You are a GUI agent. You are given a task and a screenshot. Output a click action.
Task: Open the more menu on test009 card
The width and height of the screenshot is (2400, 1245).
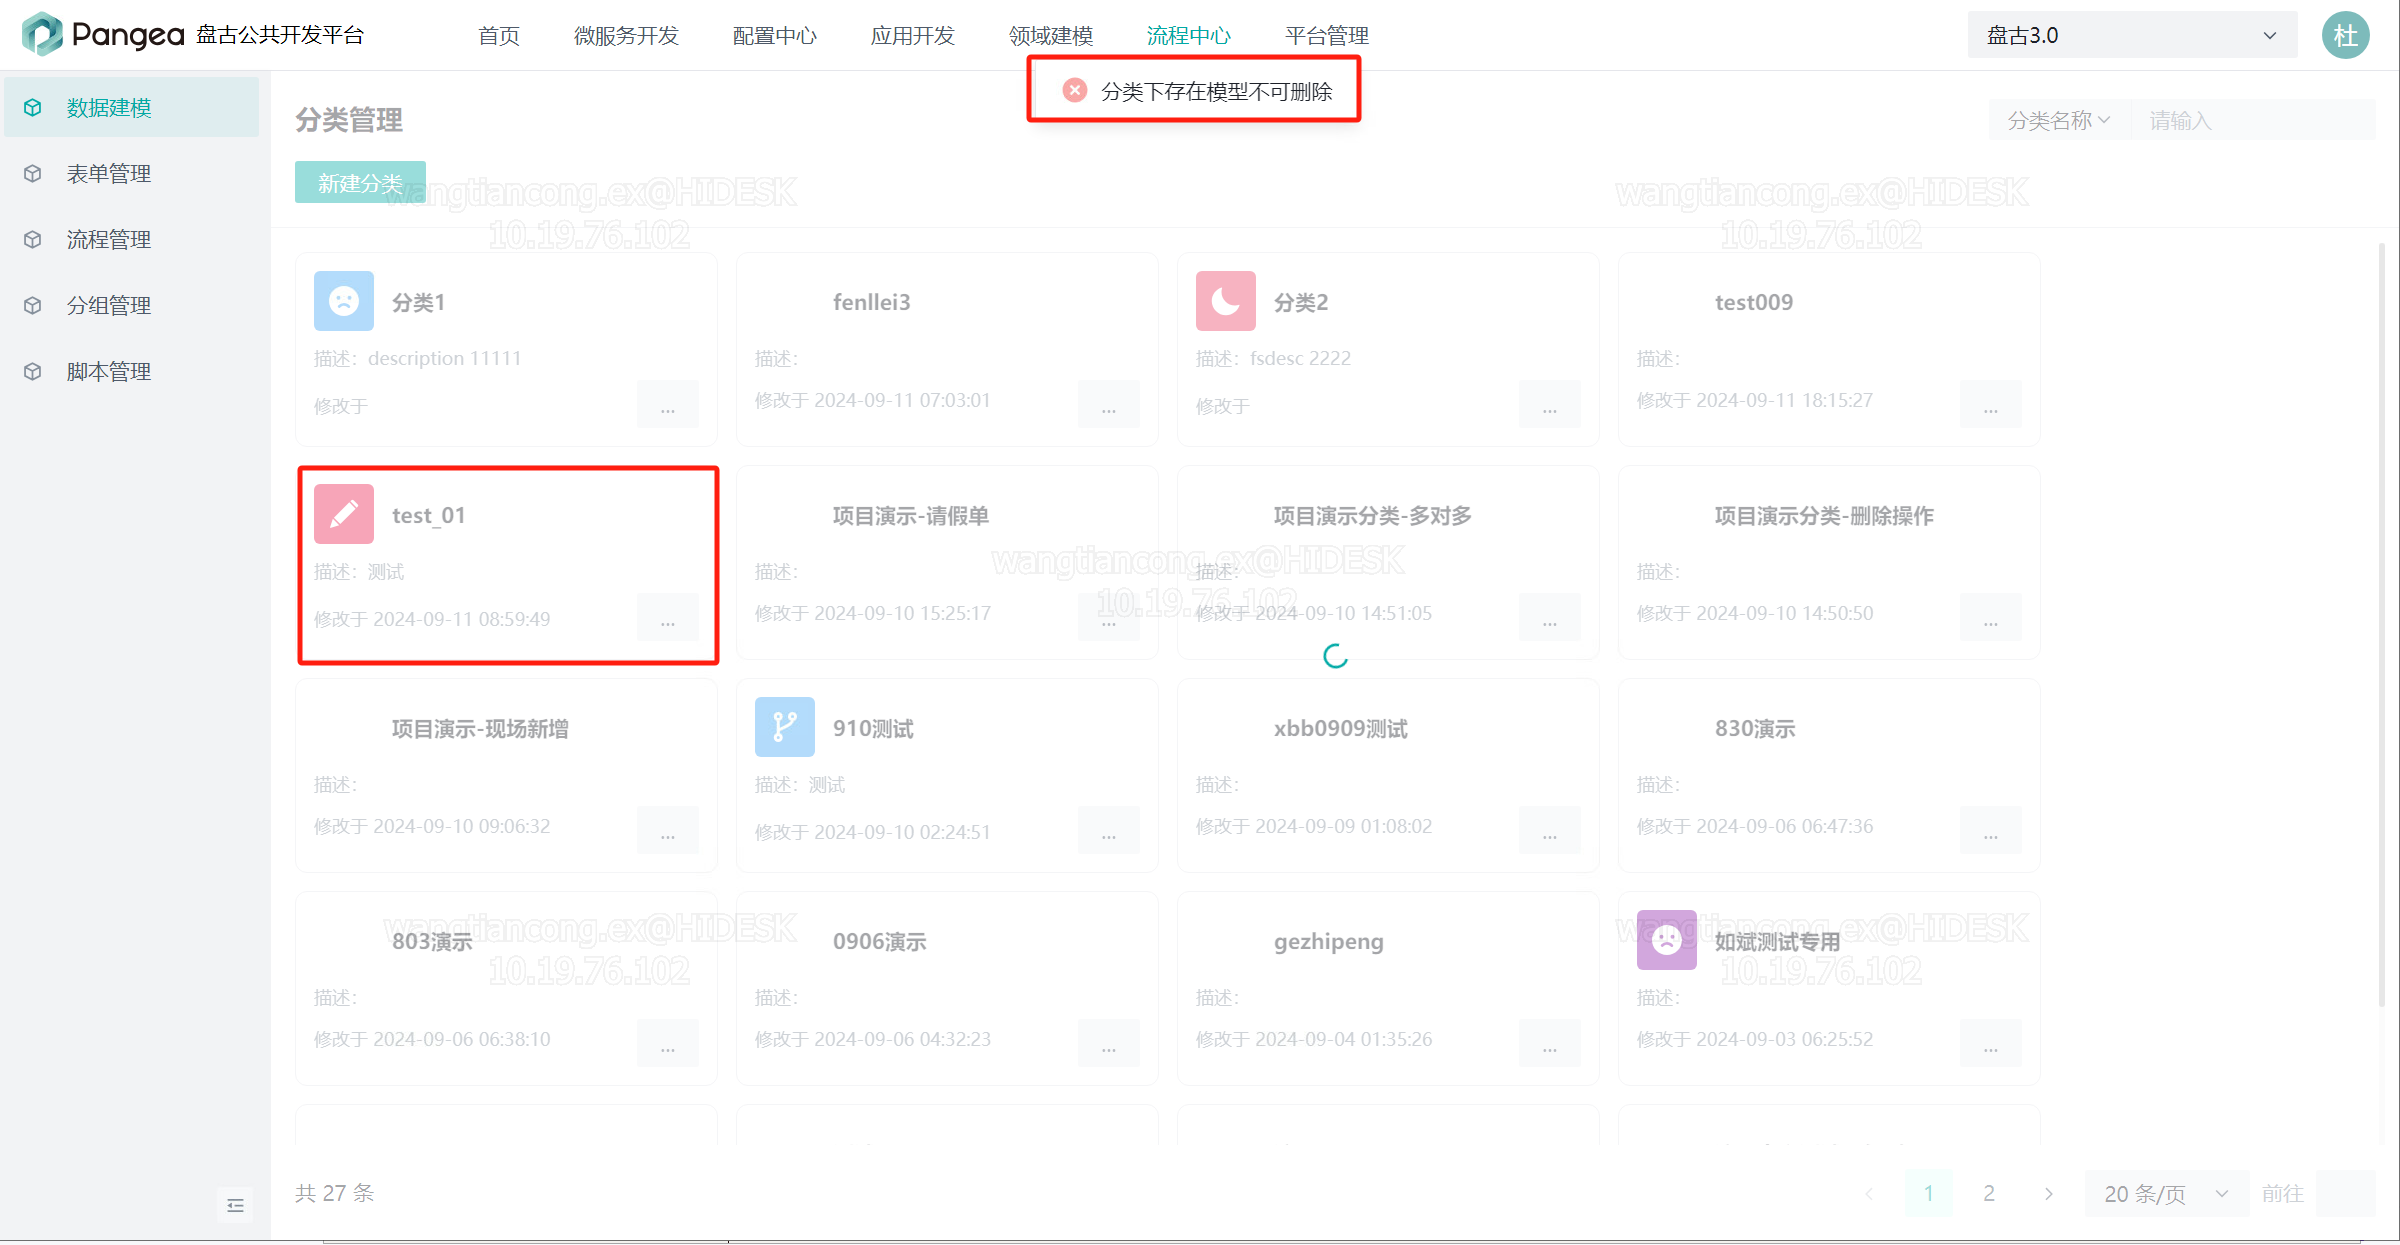click(x=1991, y=405)
